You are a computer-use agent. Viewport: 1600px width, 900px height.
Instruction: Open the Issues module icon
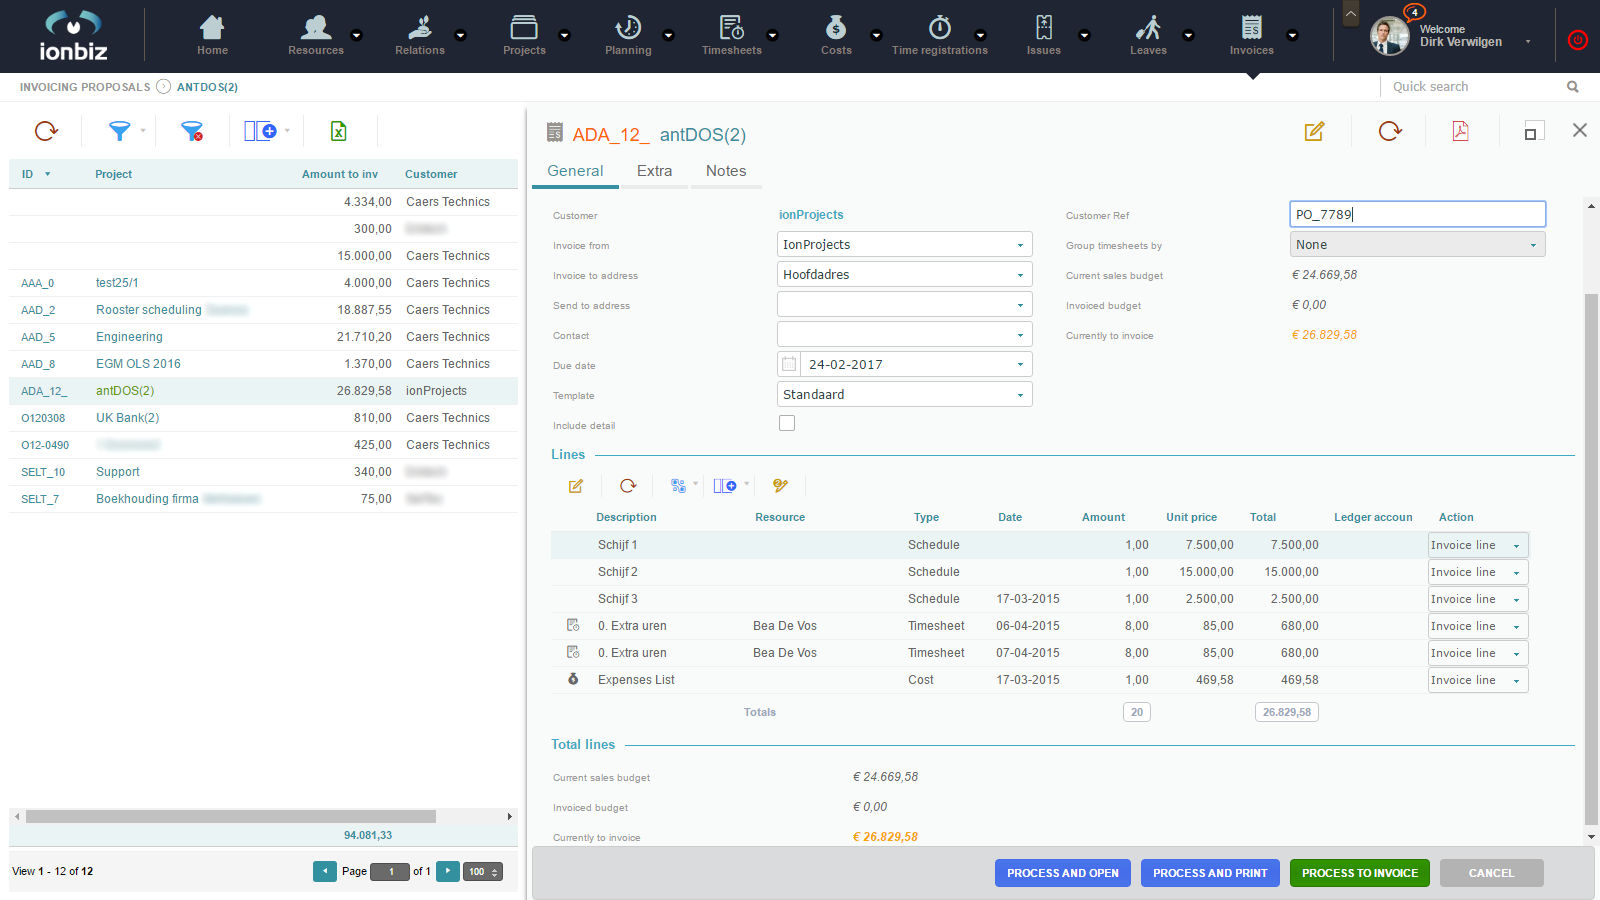[x=1044, y=27]
